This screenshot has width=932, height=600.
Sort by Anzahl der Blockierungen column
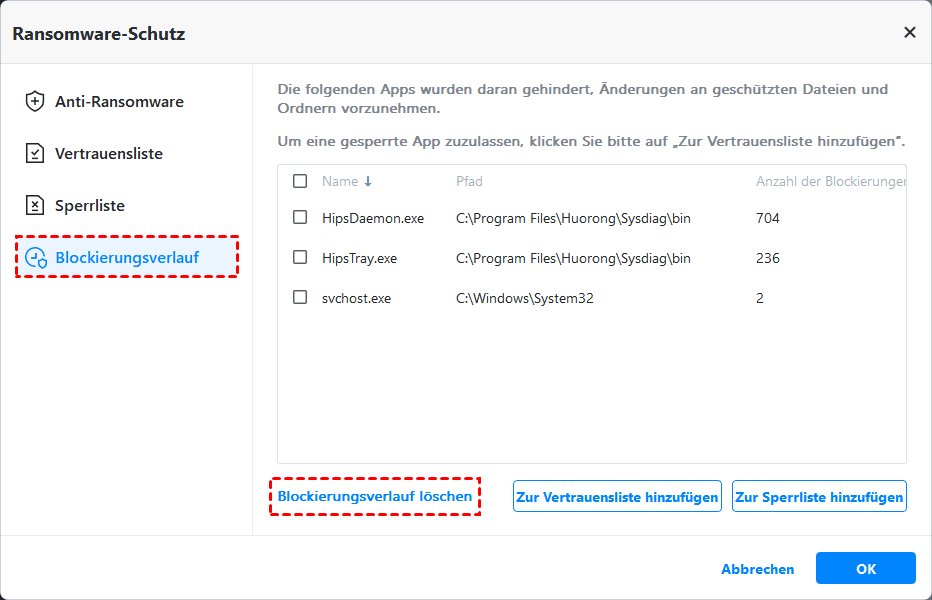coord(830,182)
